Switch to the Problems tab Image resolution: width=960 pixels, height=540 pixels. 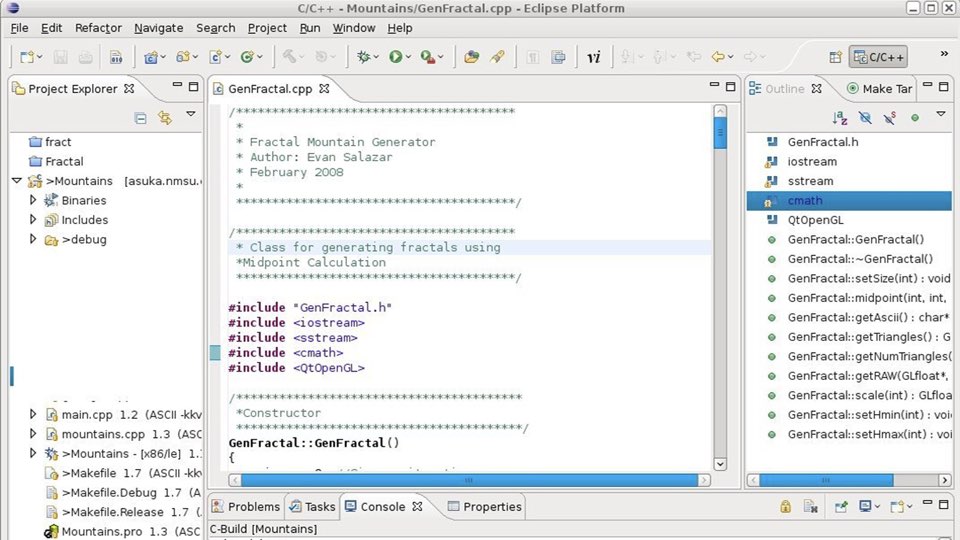246,506
